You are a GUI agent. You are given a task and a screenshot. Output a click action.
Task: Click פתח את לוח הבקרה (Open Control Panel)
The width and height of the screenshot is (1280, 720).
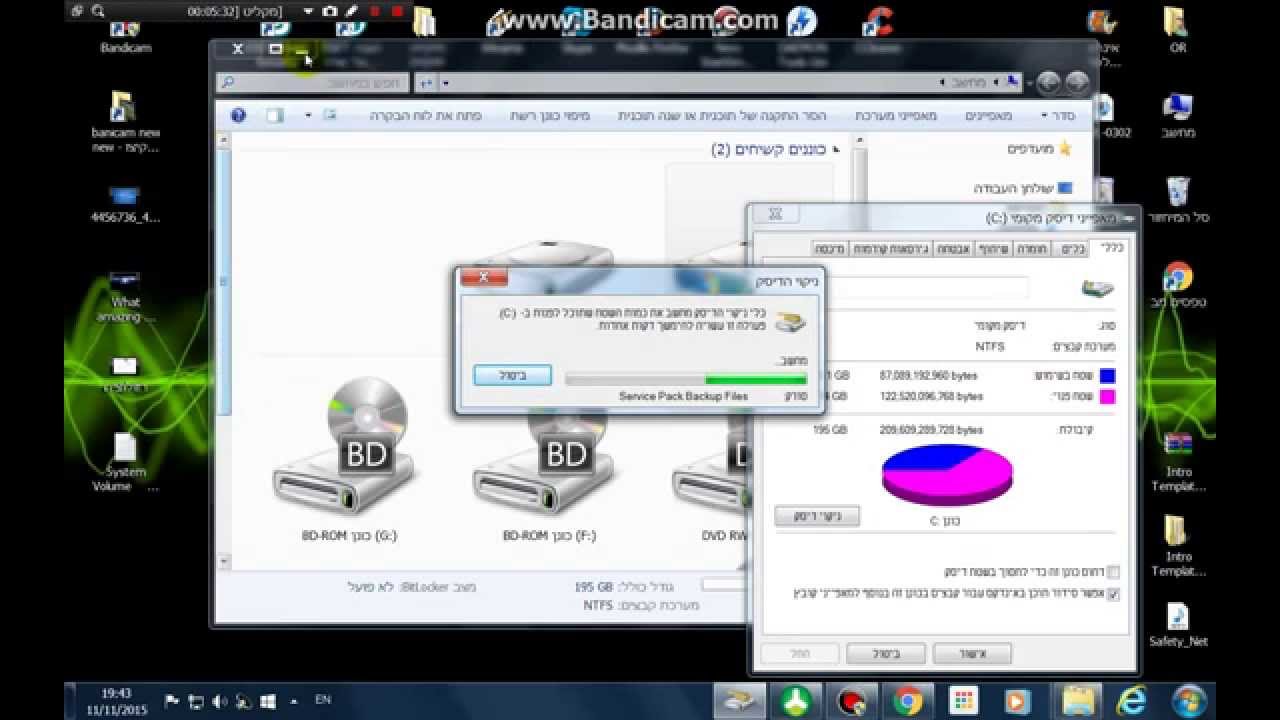pyautogui.click(x=426, y=116)
